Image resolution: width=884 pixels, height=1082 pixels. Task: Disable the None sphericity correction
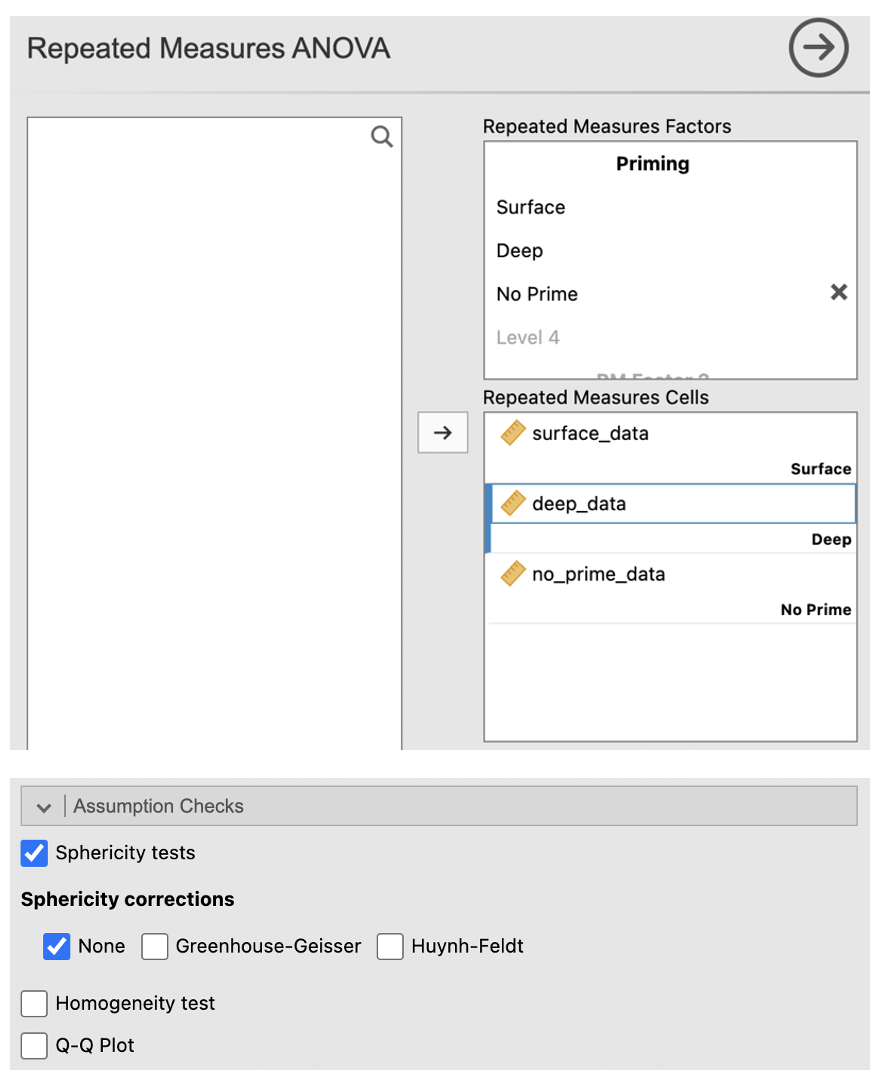pos(57,946)
